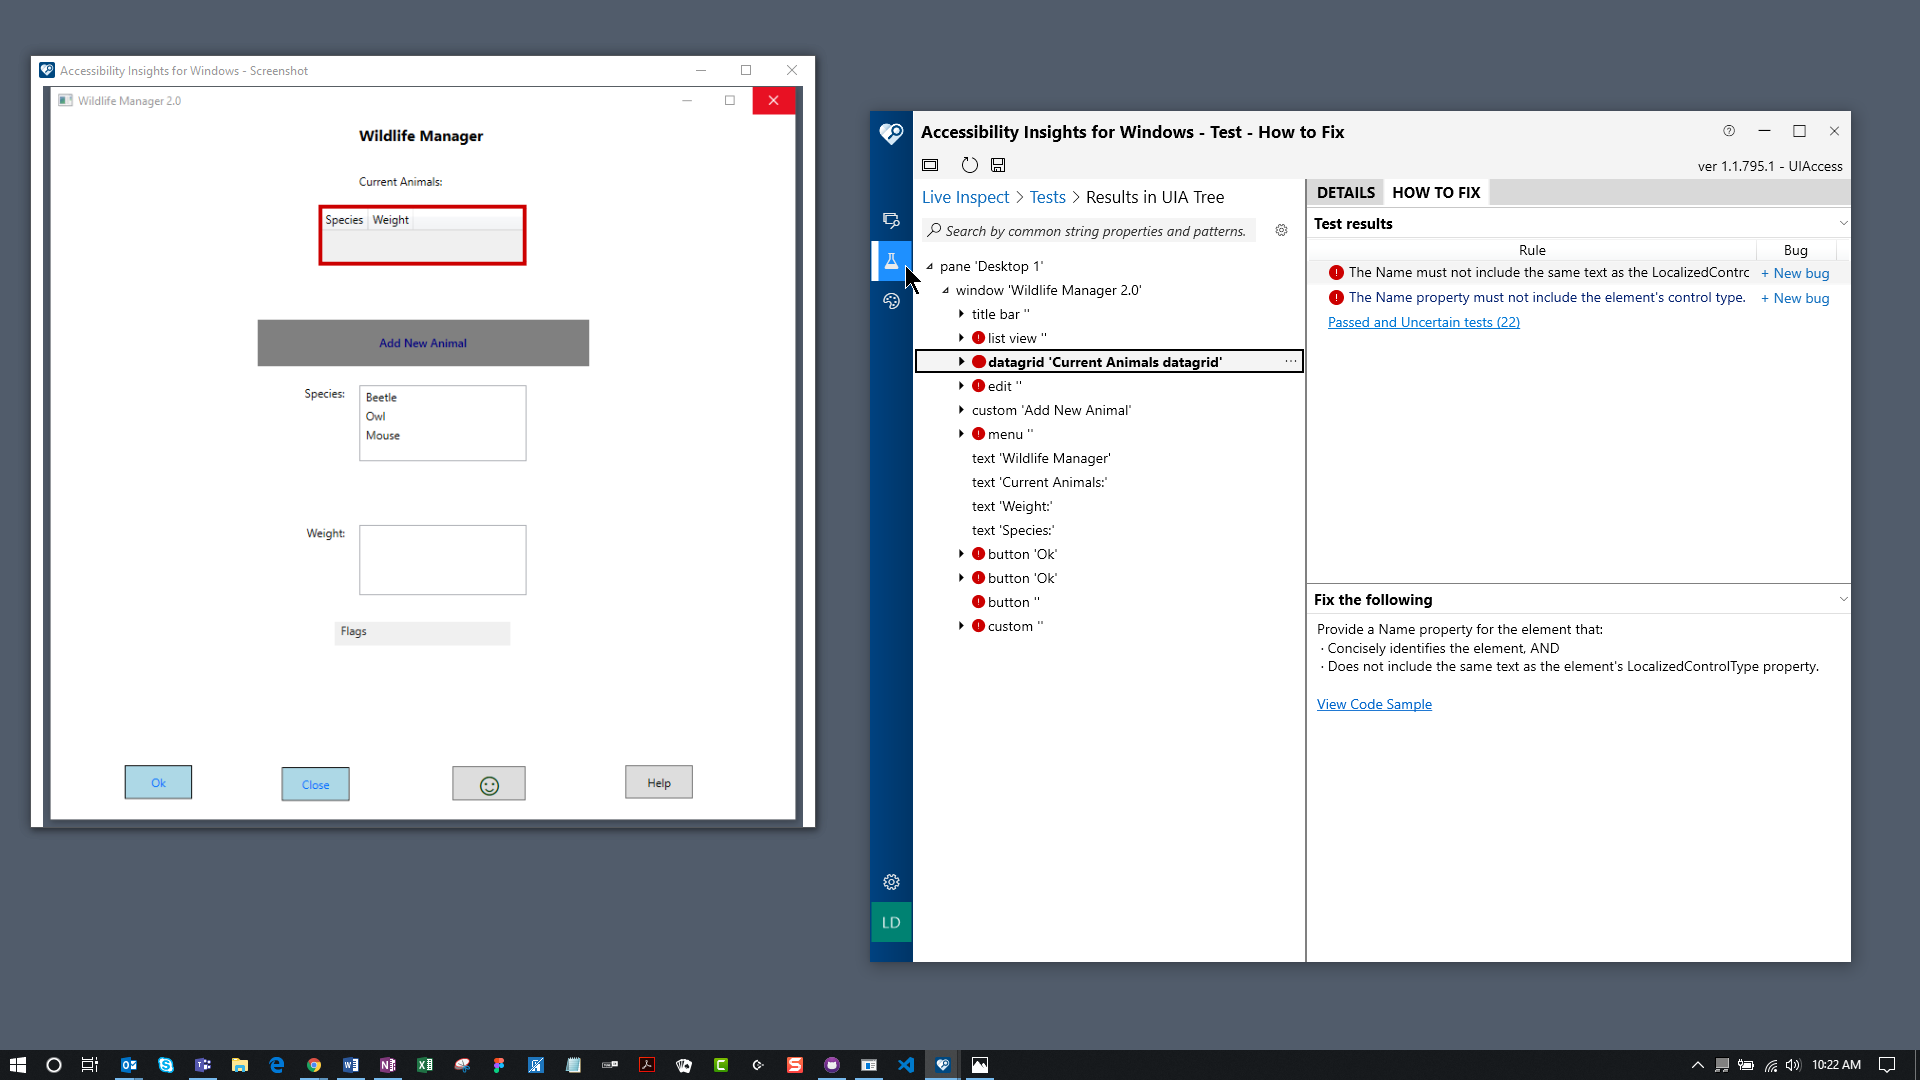Switch to the HOW TO FIX tab

[x=1436, y=192]
